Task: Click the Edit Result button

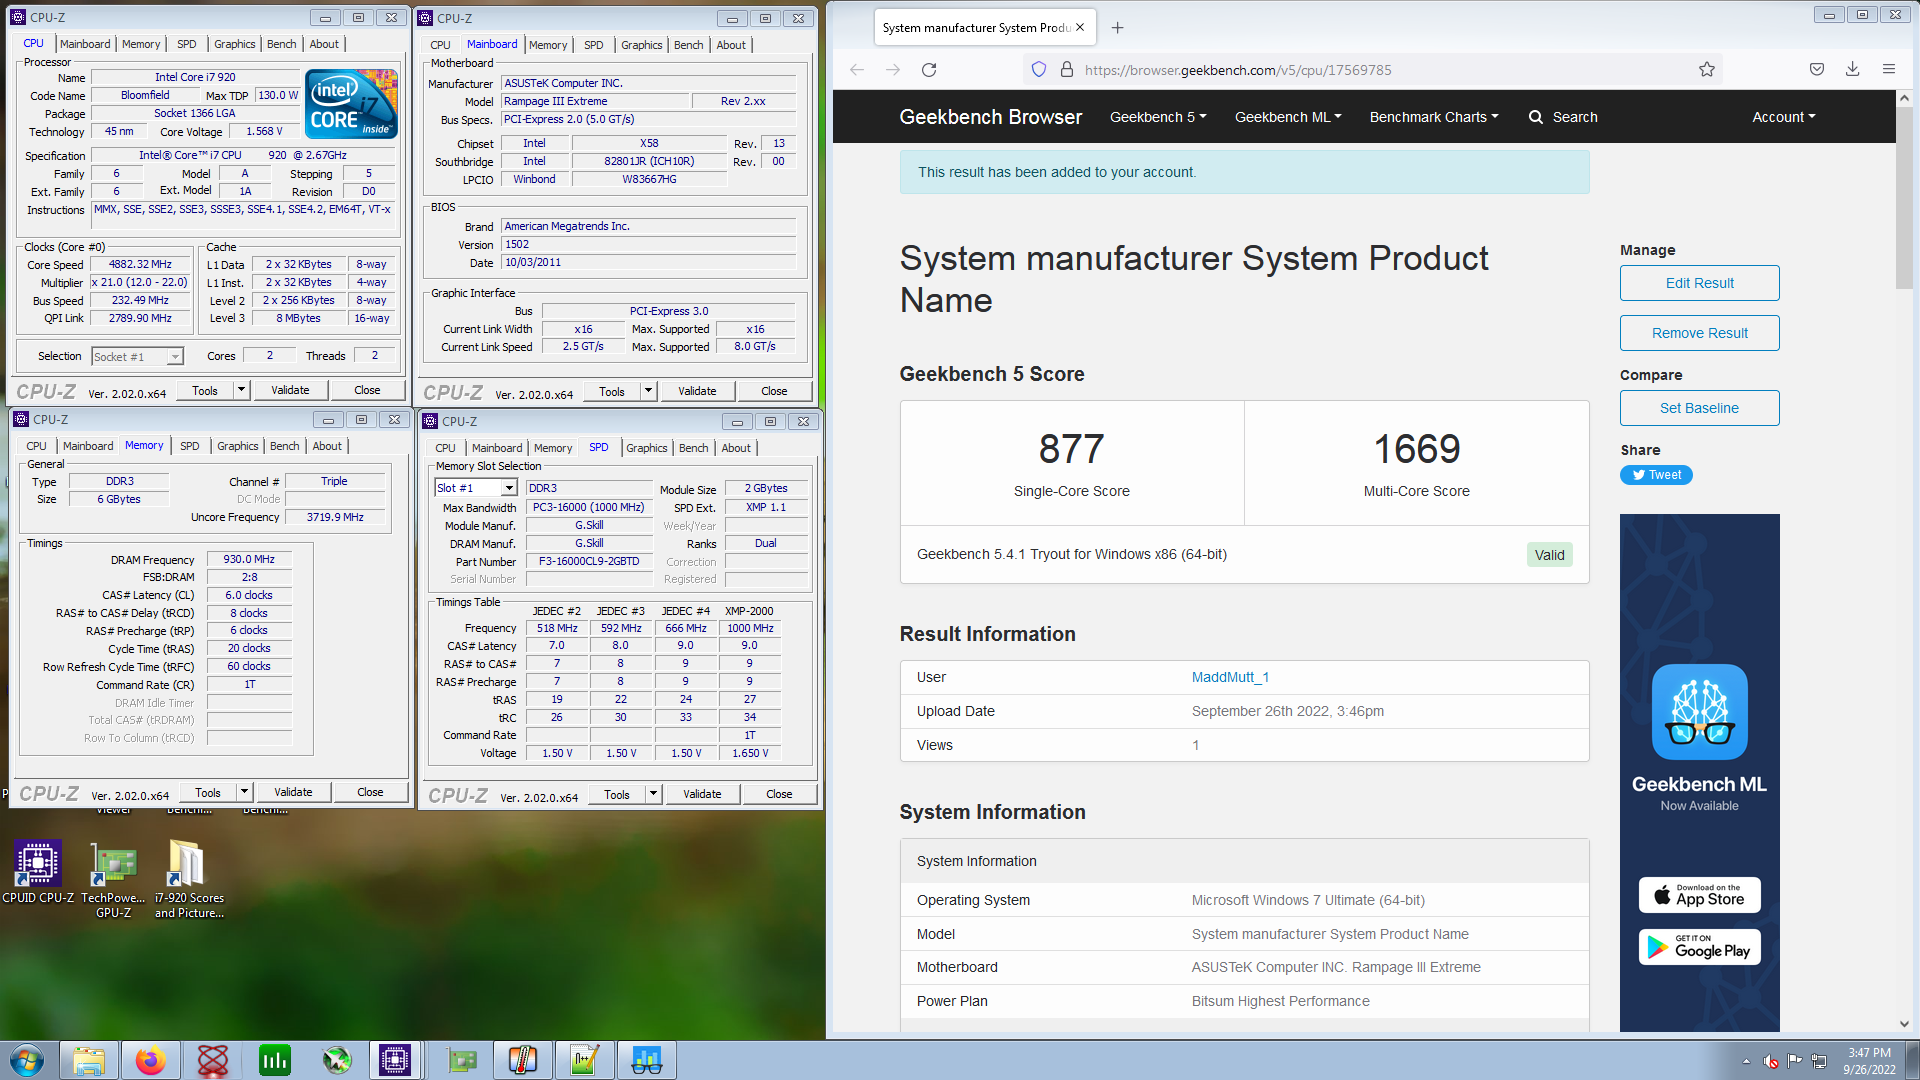Action: pyautogui.click(x=1699, y=283)
